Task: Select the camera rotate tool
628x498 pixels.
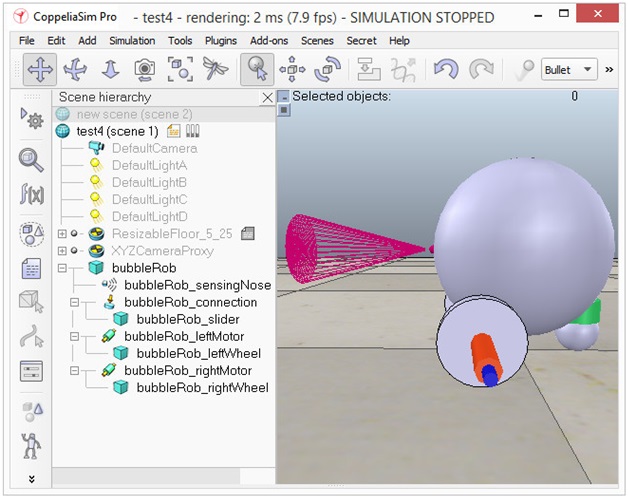Action: (75, 70)
